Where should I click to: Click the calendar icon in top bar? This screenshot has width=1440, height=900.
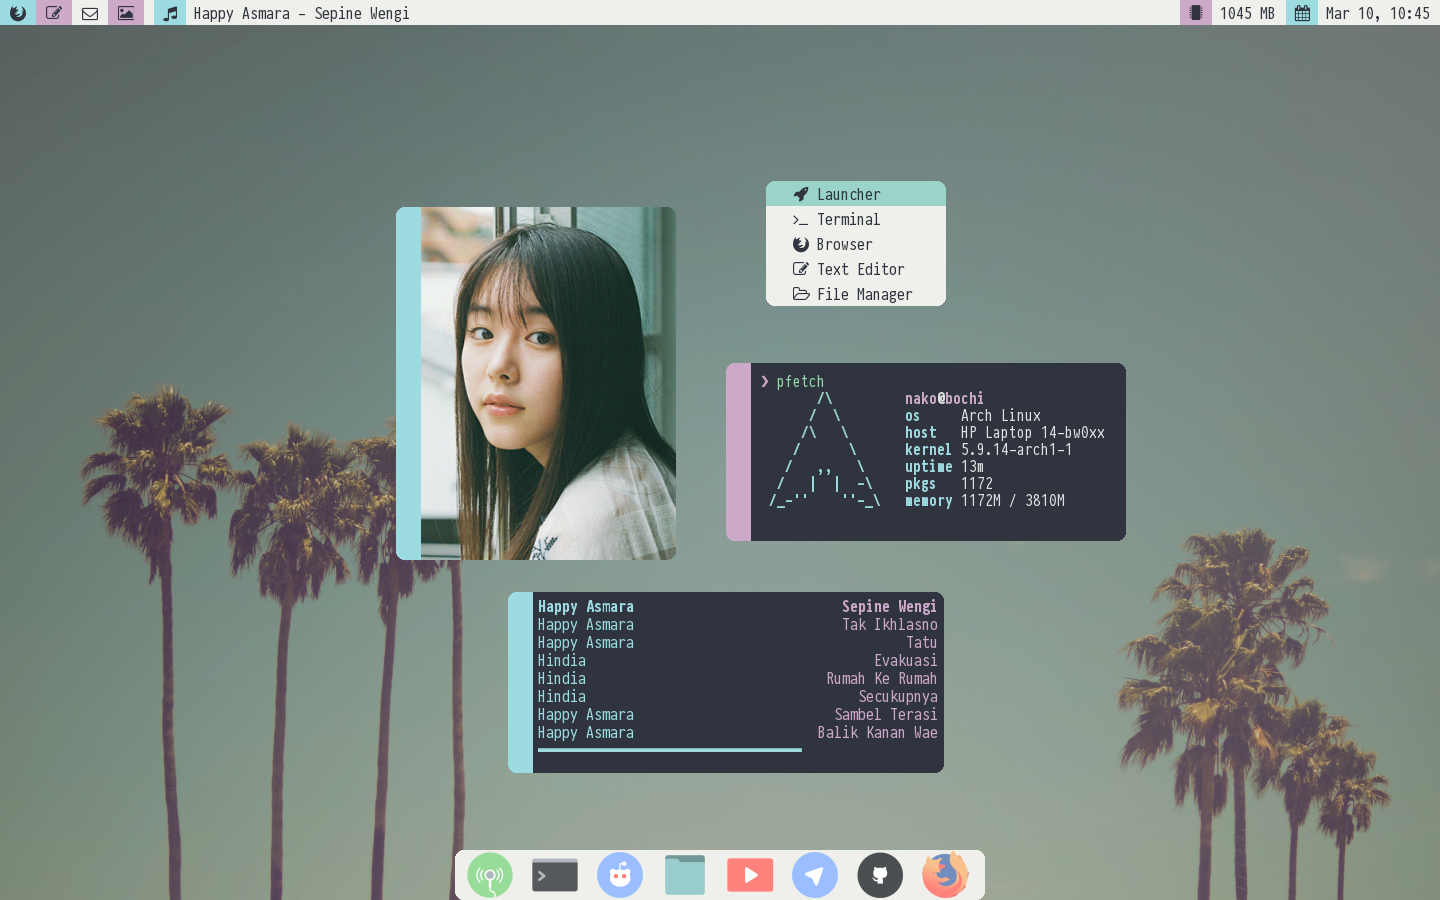[1302, 13]
